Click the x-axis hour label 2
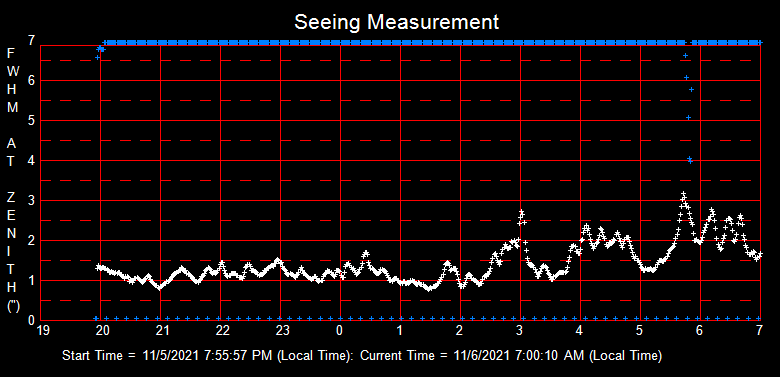 point(460,331)
